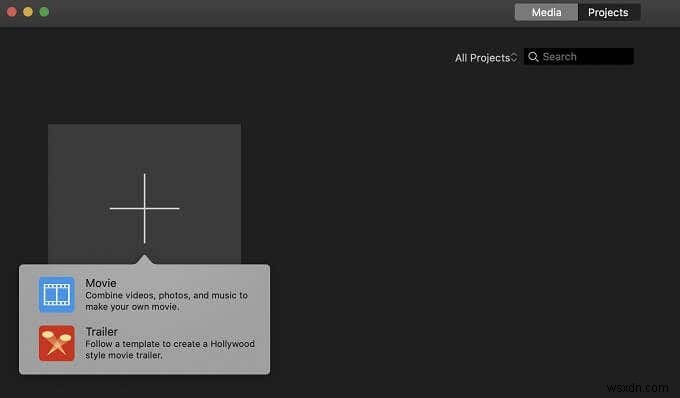This screenshot has height=398, width=680.
Task: Close the window with the red button
Action: click(x=12, y=12)
